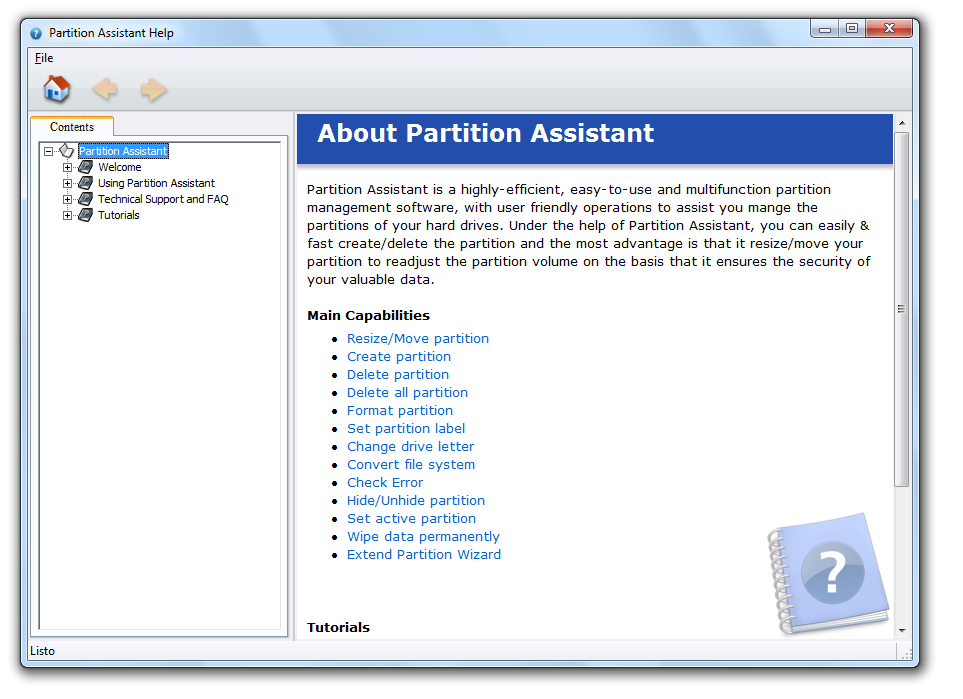
Task: Open the Resize/Move partition link
Action: tap(418, 338)
